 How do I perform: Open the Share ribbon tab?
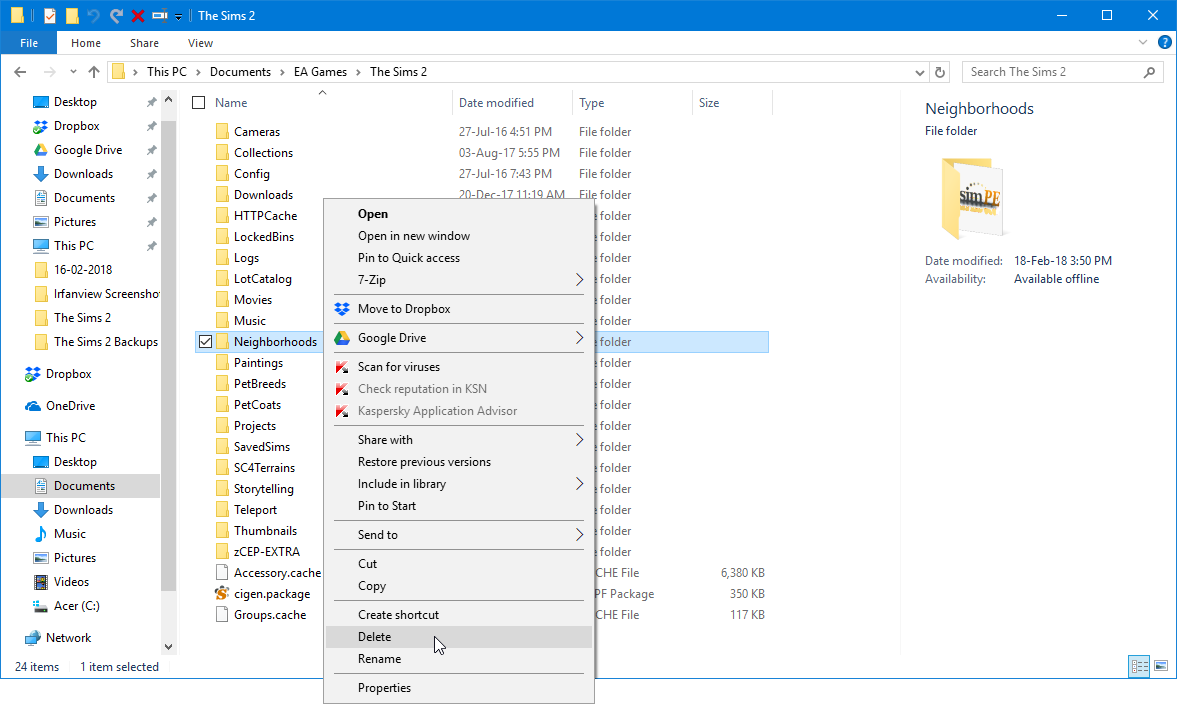coord(144,43)
